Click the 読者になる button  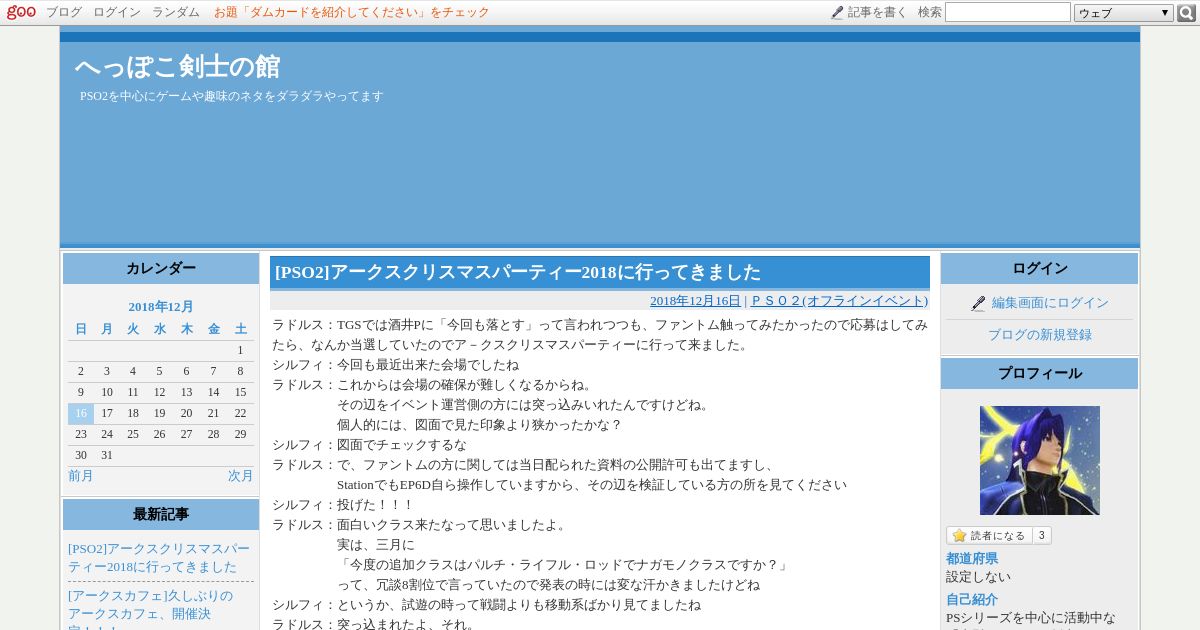pyautogui.click(x=989, y=535)
